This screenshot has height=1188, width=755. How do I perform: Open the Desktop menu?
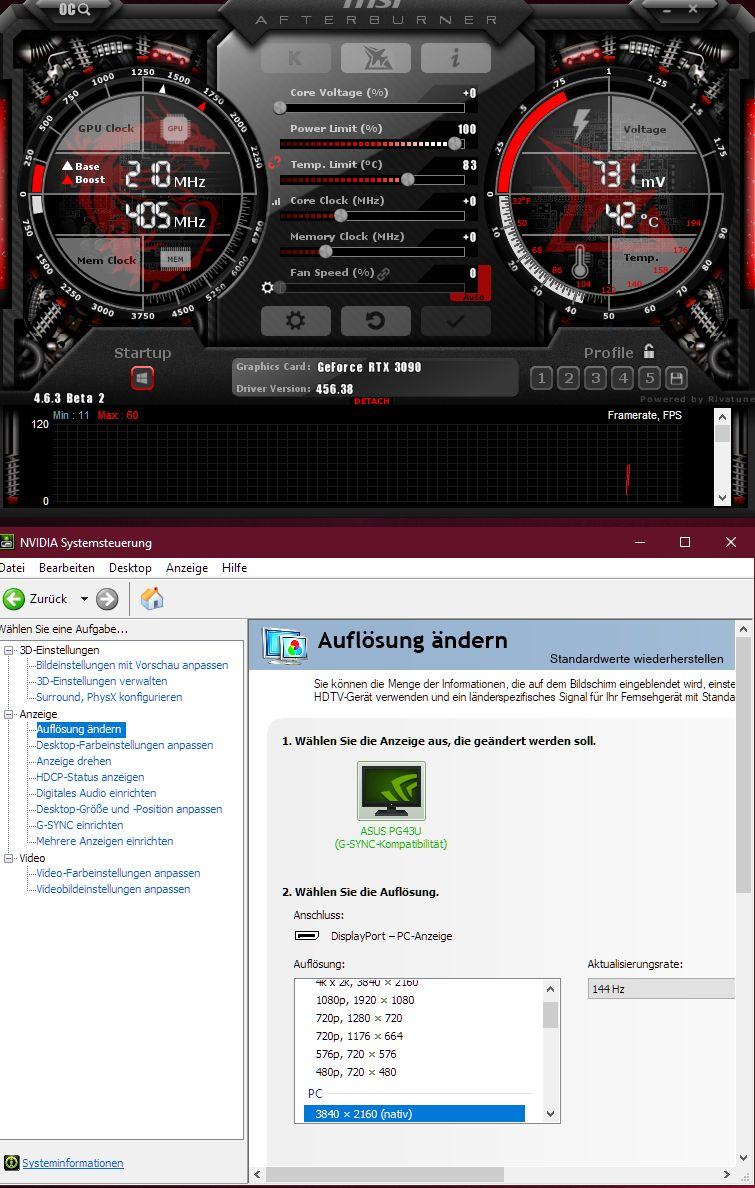tap(130, 567)
